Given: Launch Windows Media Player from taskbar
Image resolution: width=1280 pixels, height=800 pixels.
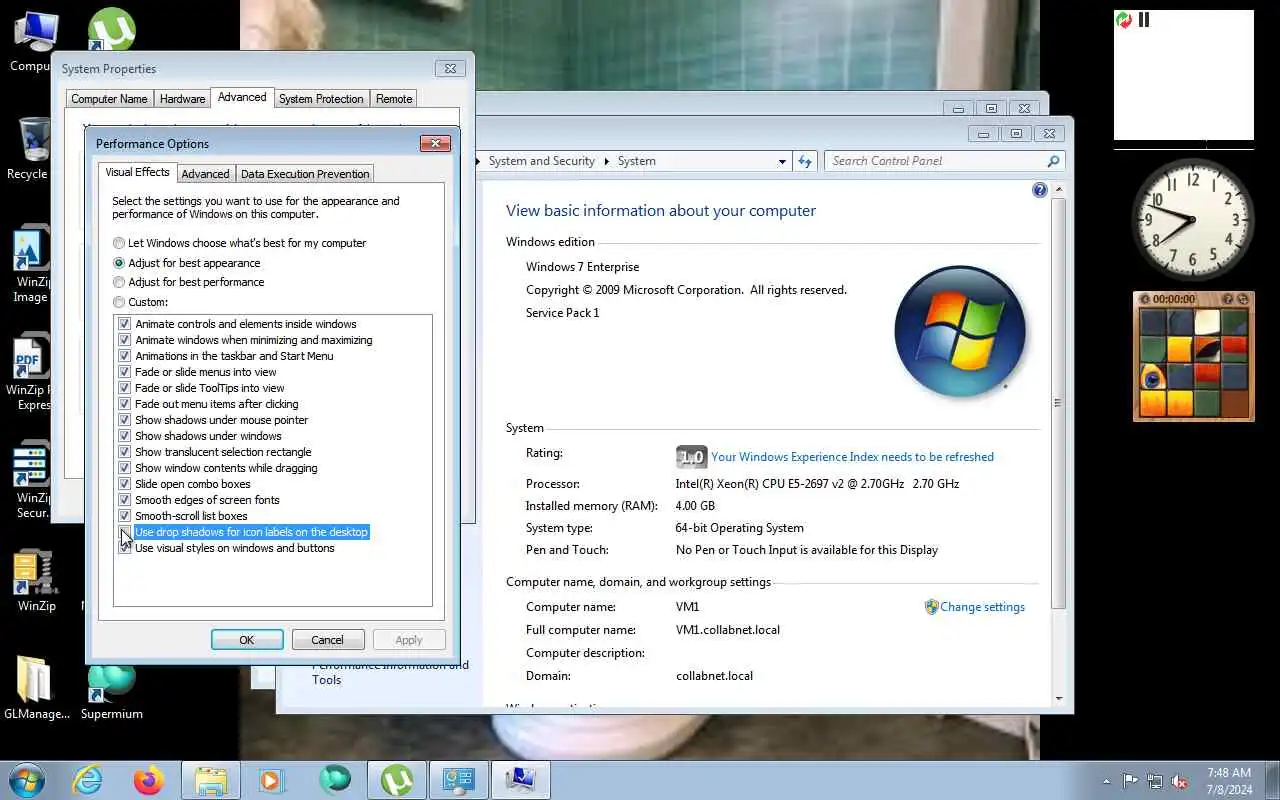Looking at the screenshot, I should [x=270, y=780].
